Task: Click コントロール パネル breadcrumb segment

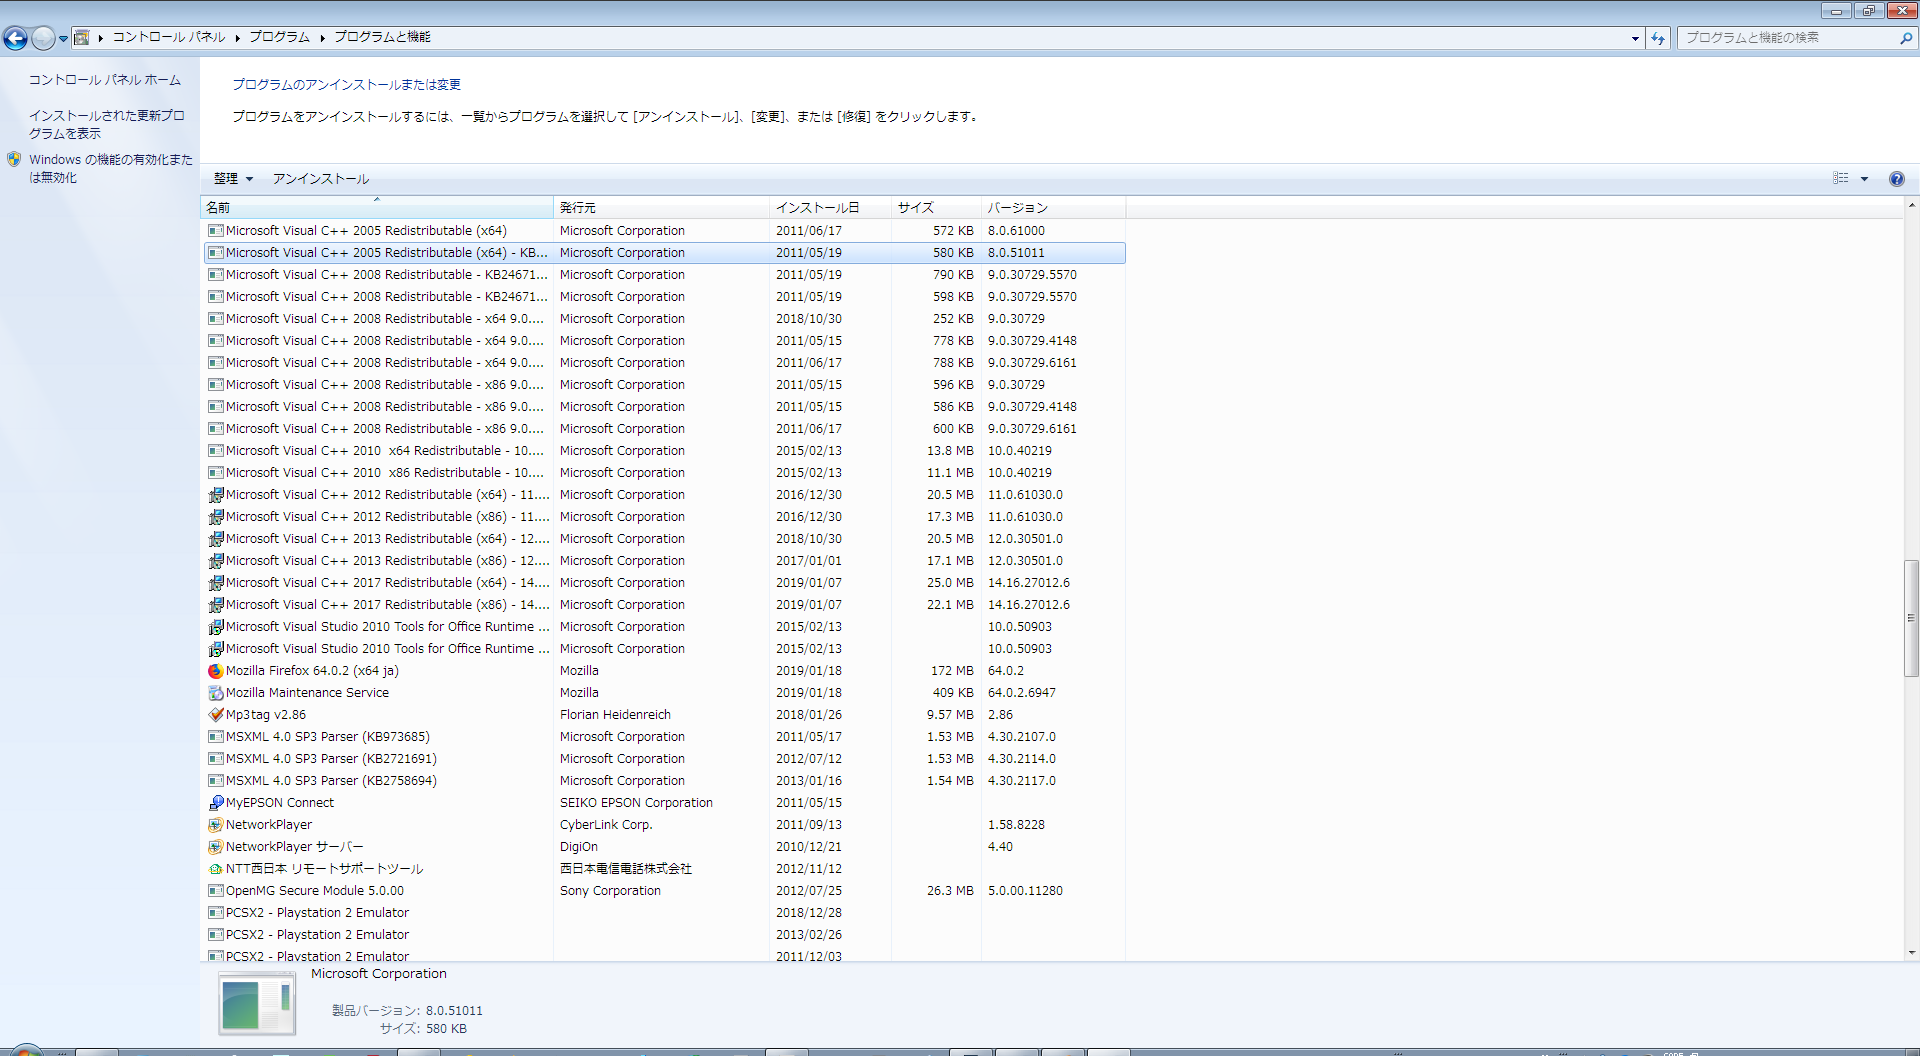Action: [169, 37]
